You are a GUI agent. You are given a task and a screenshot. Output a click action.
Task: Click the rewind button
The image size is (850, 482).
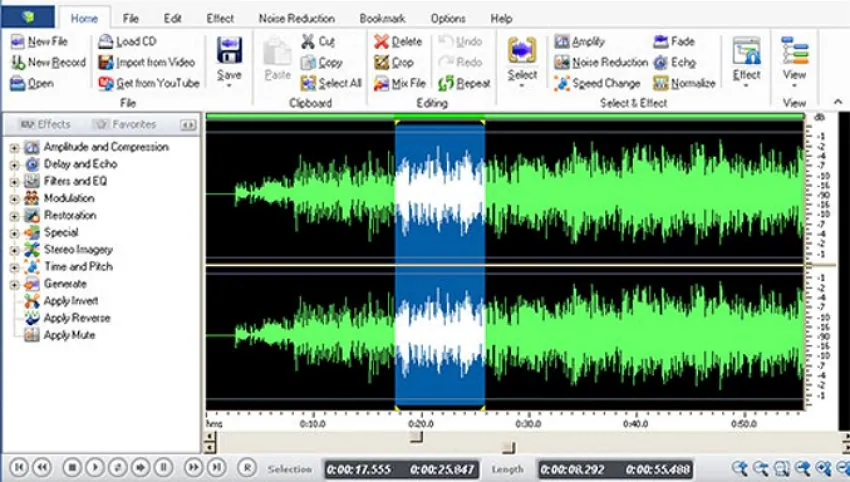[x=42, y=467]
